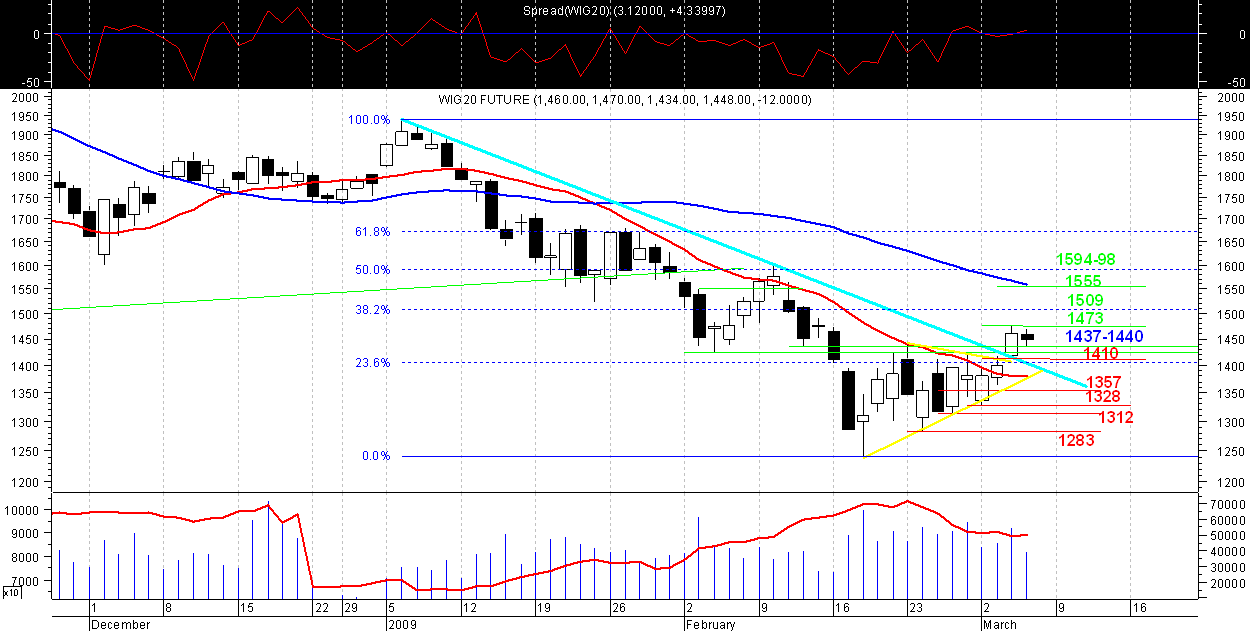Select the March month marker
The height and width of the screenshot is (631, 1250).
[x=999, y=625]
